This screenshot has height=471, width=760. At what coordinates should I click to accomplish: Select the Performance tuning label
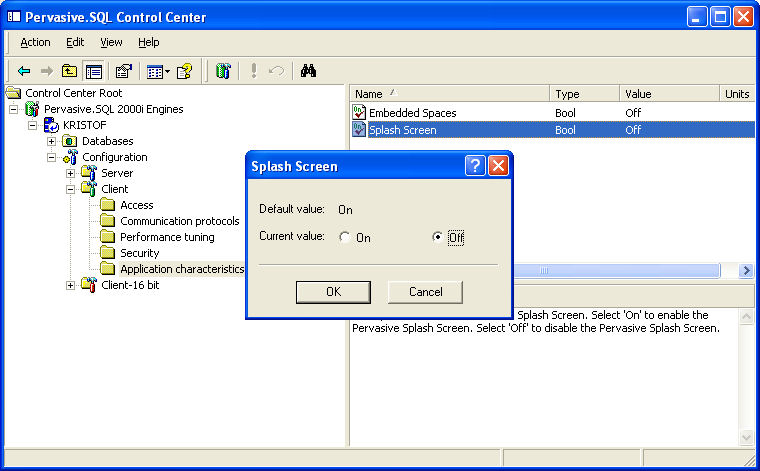coord(167,237)
